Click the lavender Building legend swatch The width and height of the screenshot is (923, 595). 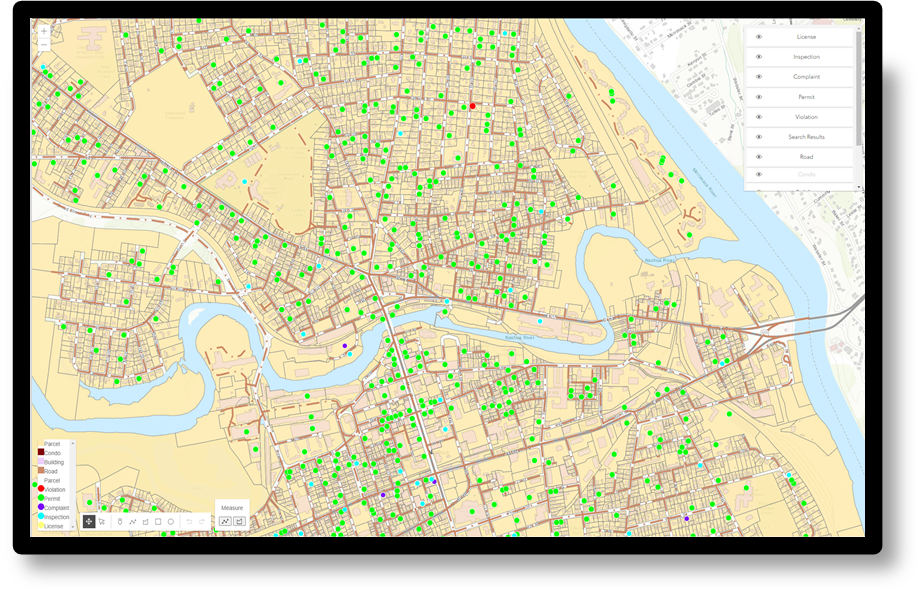pyautogui.click(x=41, y=461)
